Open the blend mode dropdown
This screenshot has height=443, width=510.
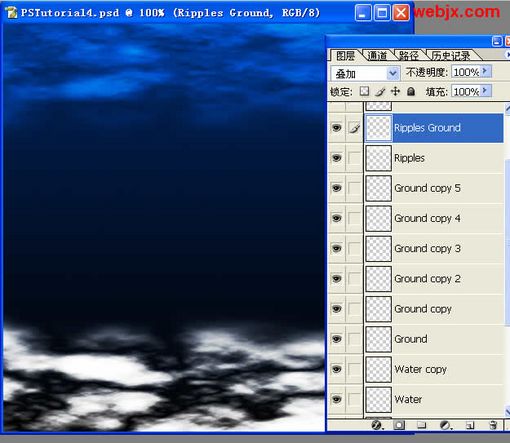[x=365, y=73]
